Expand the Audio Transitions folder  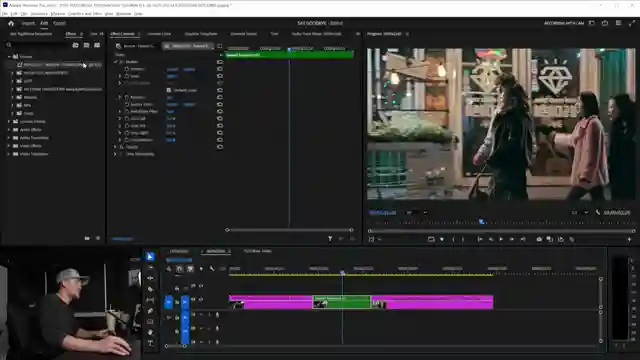[9, 138]
